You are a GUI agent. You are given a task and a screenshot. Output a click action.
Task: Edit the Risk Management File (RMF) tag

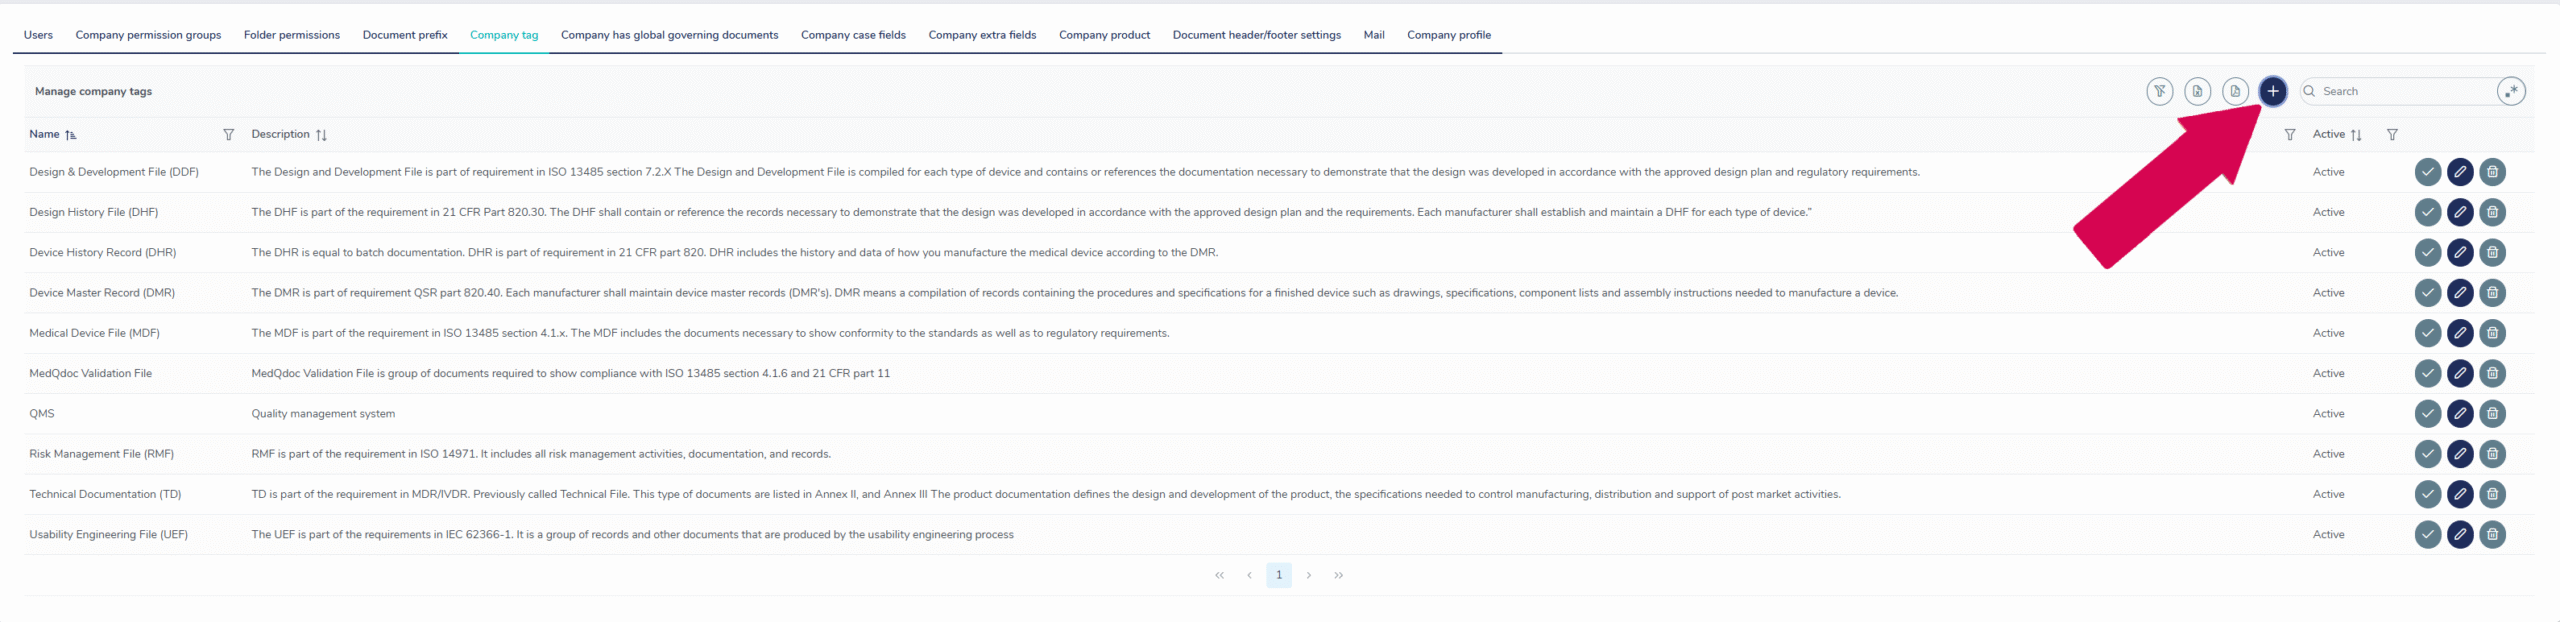coord(2460,454)
